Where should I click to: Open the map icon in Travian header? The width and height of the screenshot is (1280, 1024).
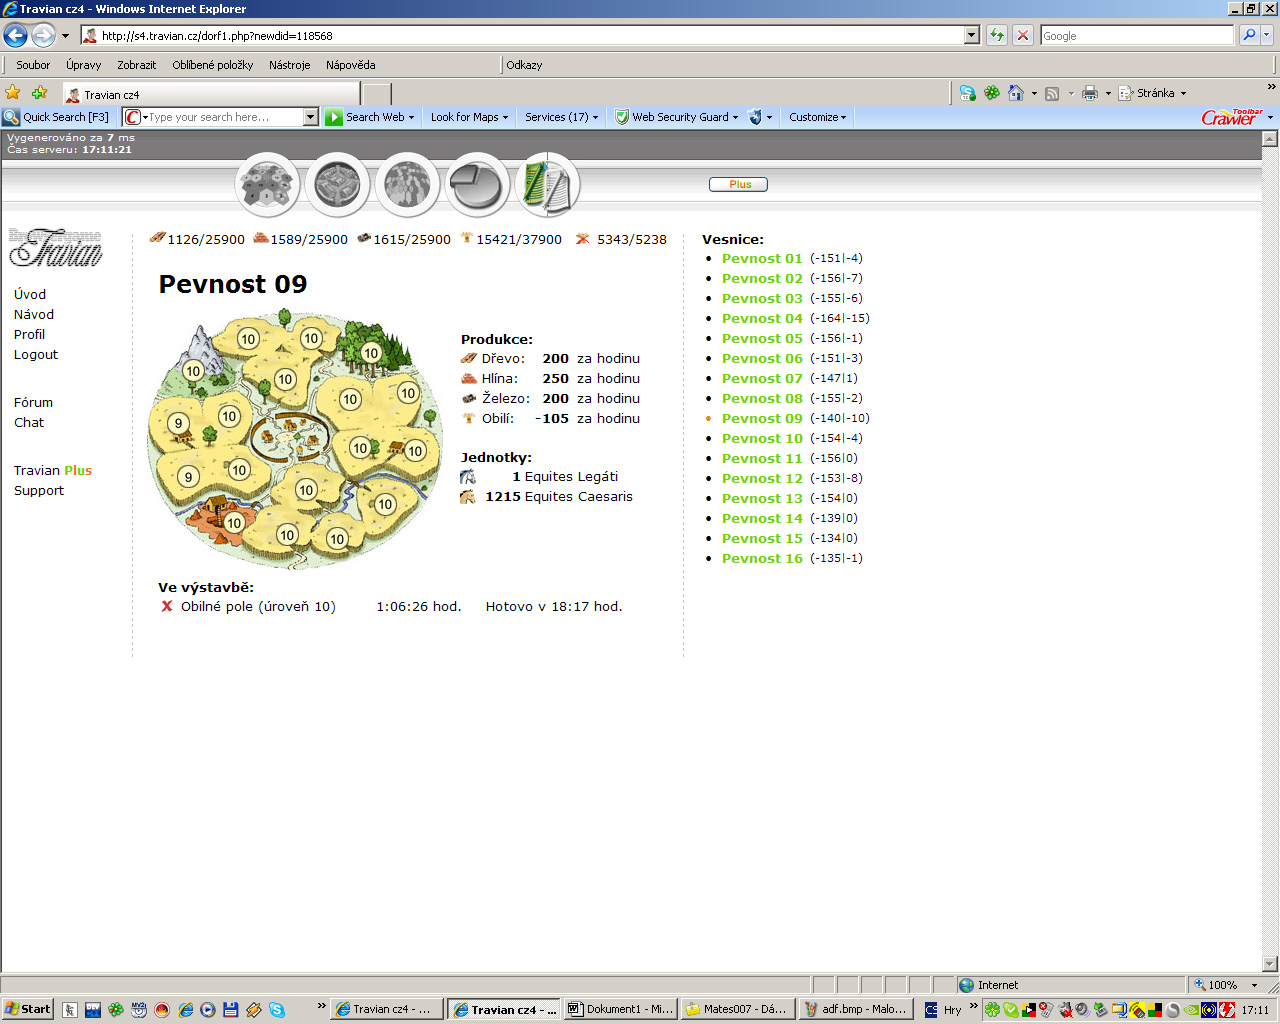click(408, 184)
